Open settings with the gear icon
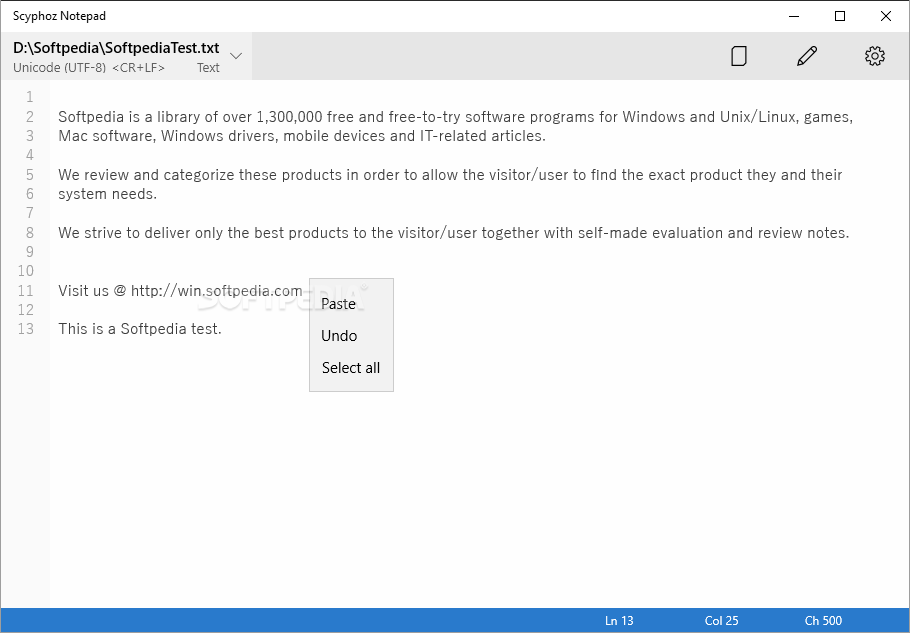Screen dimensions: 910x633 coord(875,56)
